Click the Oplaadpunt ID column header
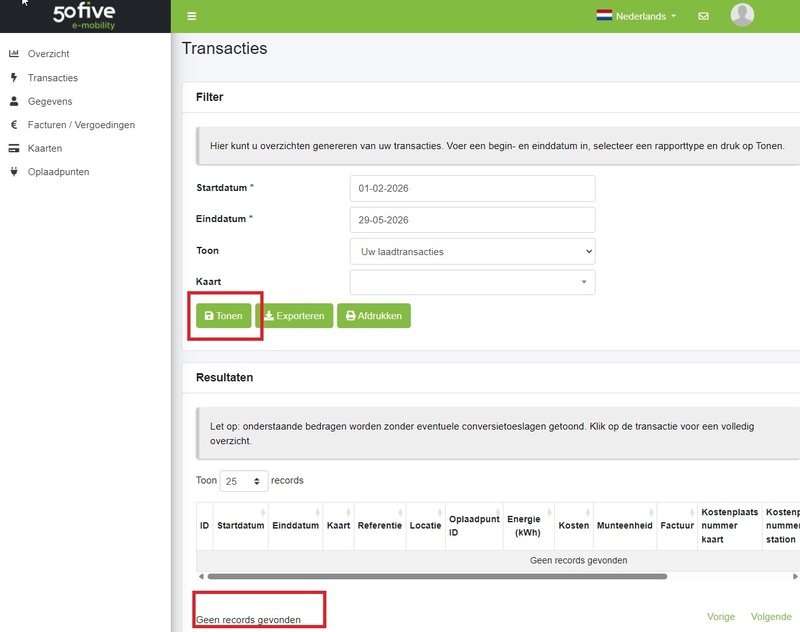The width and height of the screenshot is (800, 632). [x=474, y=525]
